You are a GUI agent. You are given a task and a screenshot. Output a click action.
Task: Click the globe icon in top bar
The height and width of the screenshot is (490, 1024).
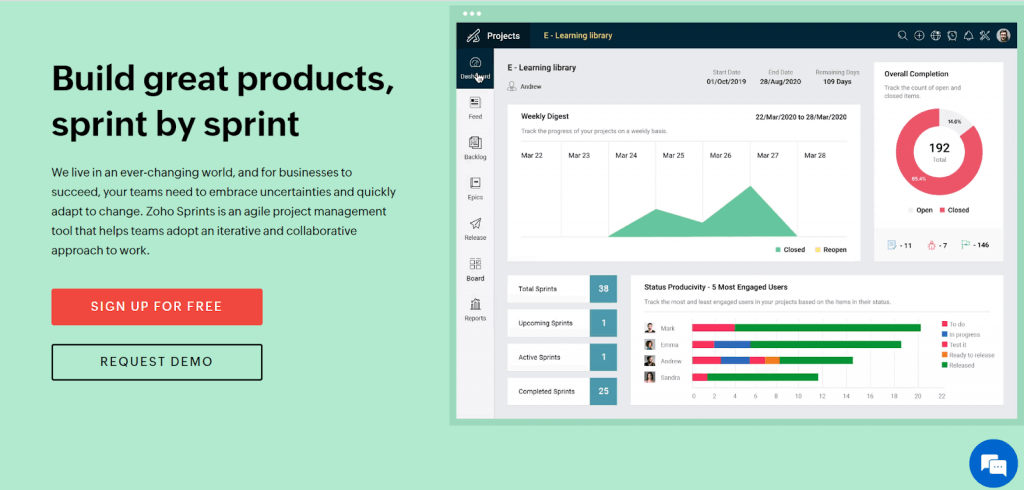936,35
